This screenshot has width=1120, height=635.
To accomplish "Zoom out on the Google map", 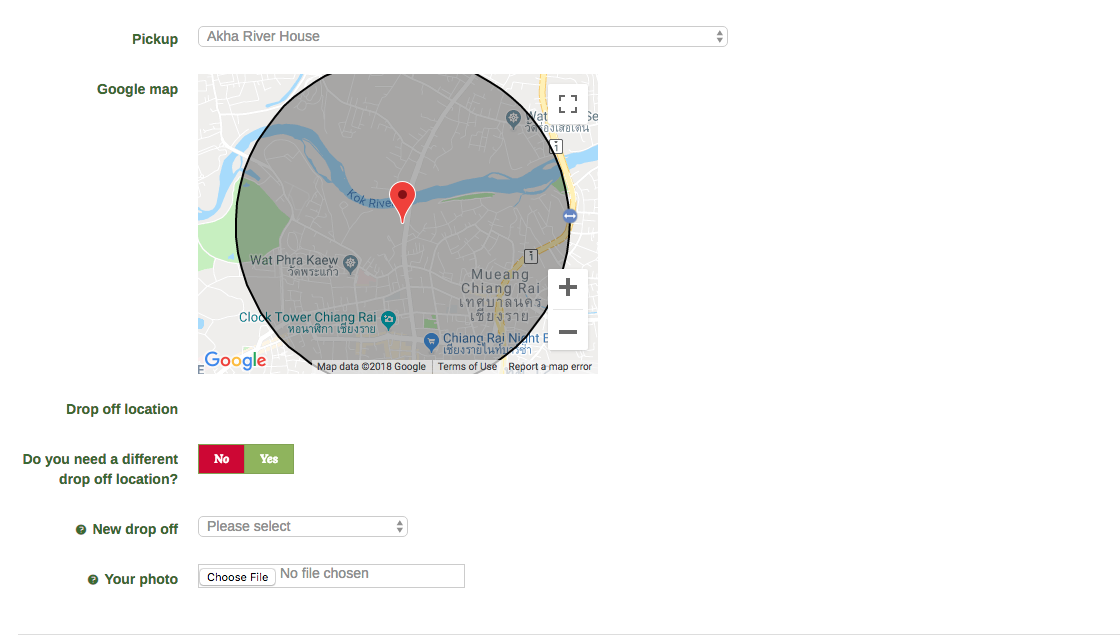I will [x=568, y=331].
